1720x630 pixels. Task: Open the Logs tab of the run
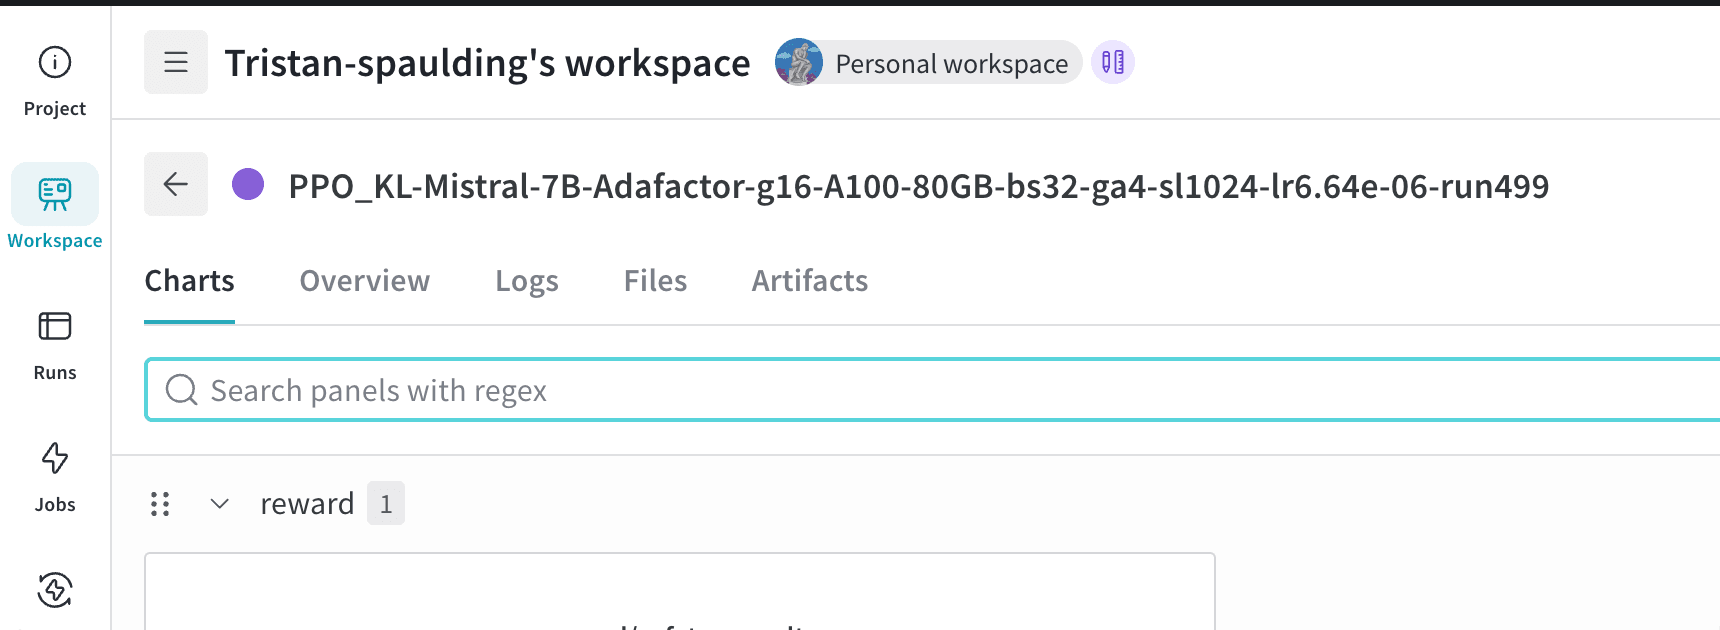click(x=527, y=281)
